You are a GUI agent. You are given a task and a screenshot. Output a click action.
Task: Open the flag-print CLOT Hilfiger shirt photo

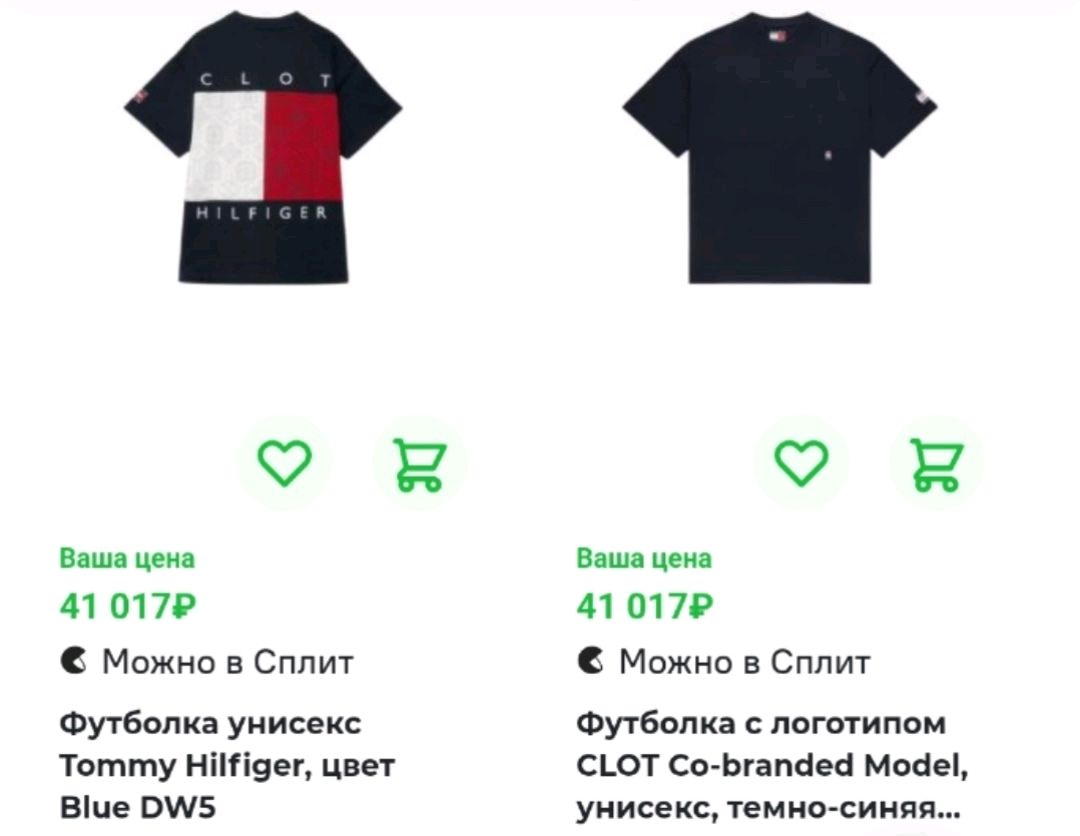tap(263, 147)
